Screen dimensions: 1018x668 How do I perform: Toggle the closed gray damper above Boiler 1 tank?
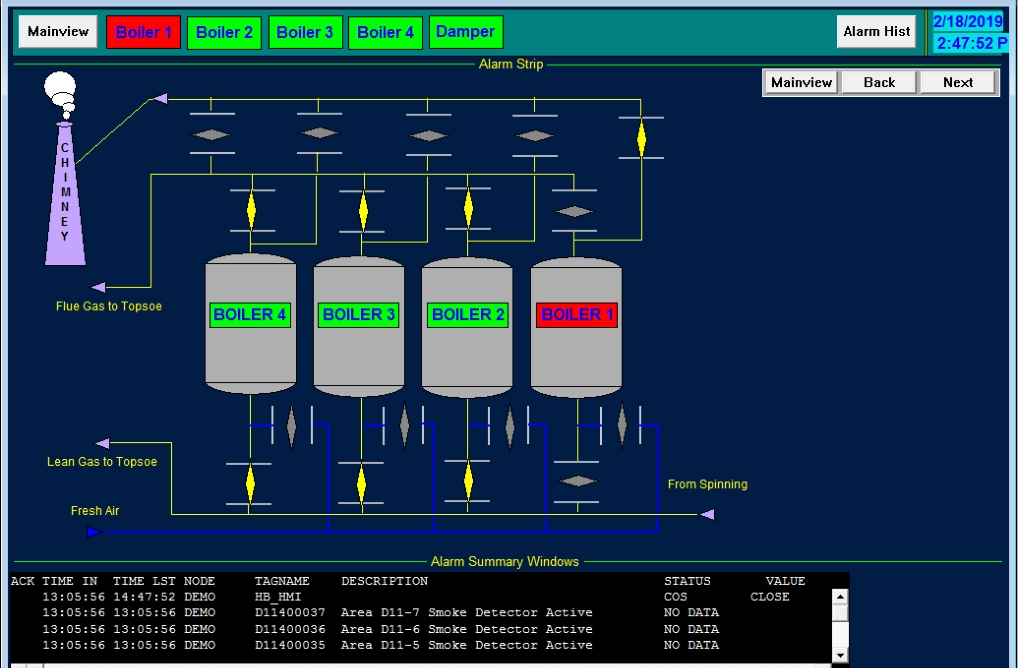point(574,211)
